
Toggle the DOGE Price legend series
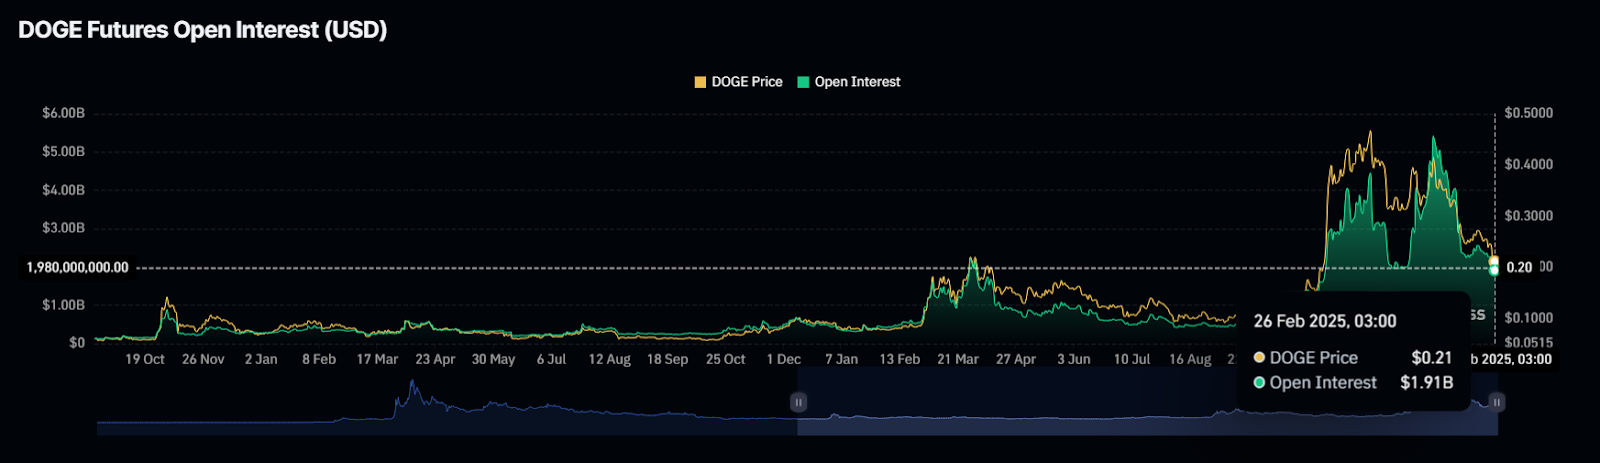[739, 82]
